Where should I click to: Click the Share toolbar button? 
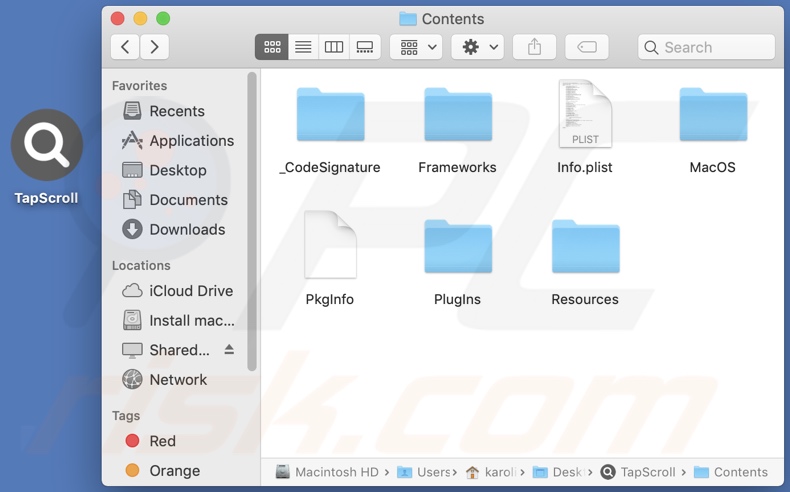534,47
